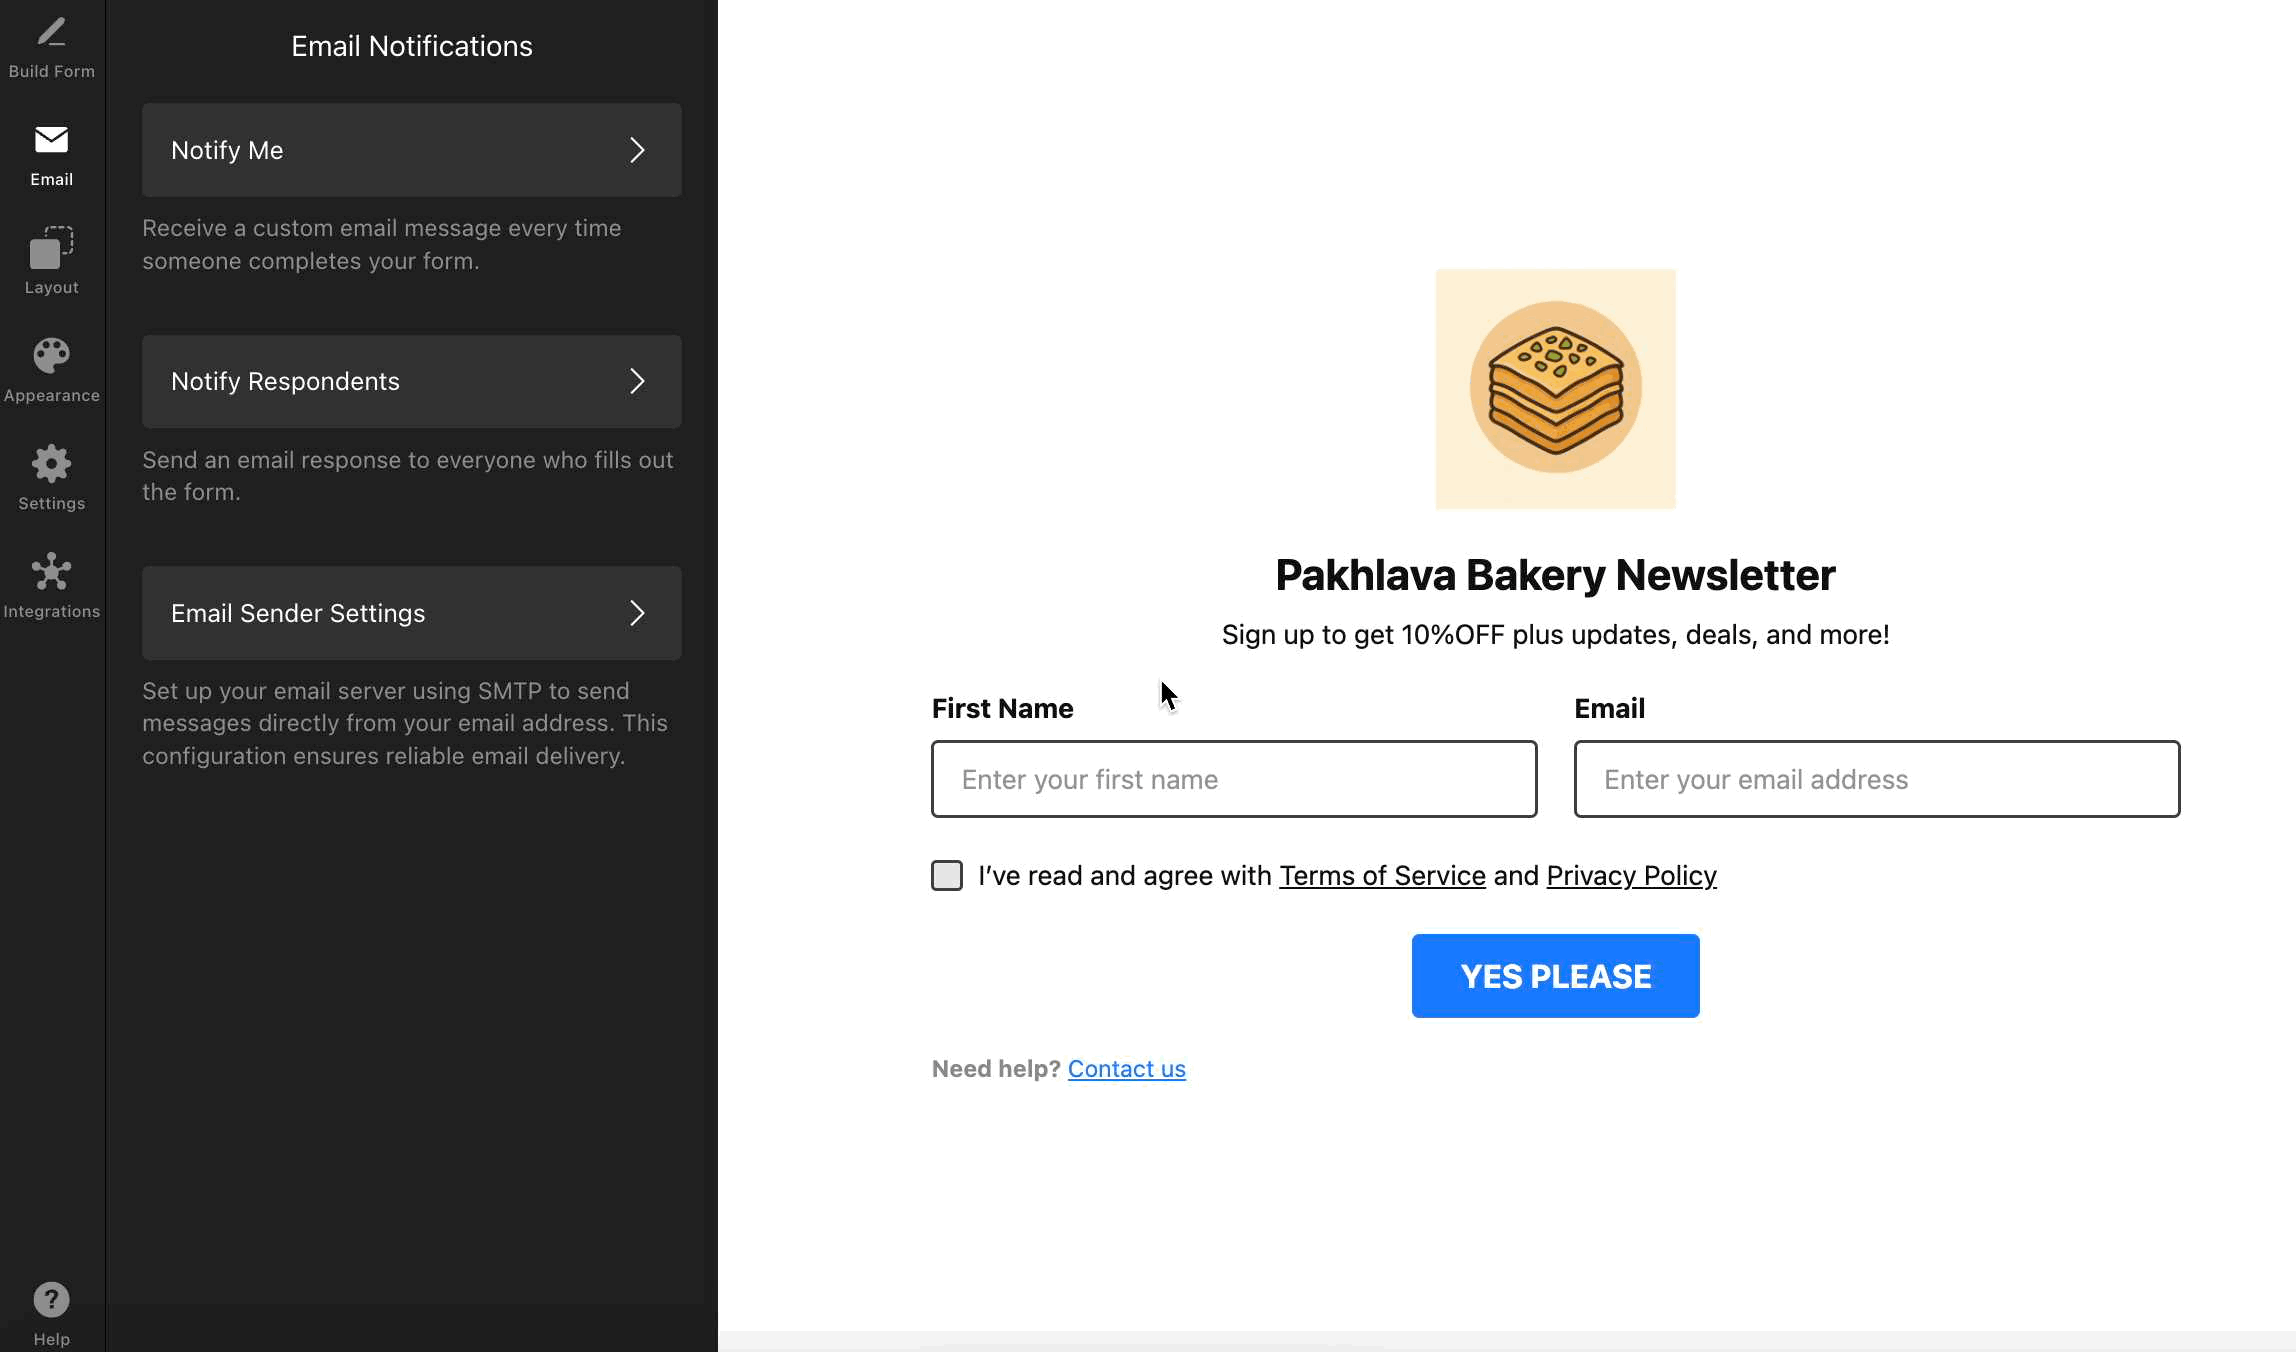Expand Email Sender Settings chevron
Image resolution: width=2296 pixels, height=1352 pixels.
tap(637, 613)
